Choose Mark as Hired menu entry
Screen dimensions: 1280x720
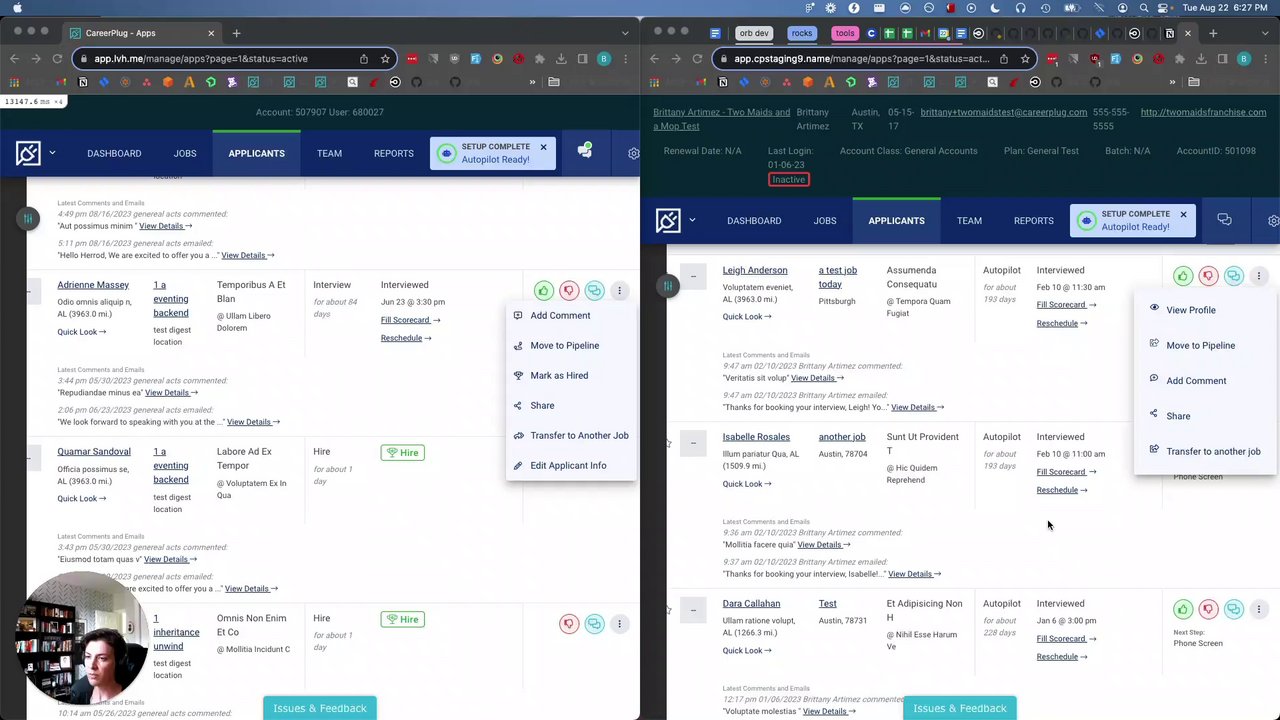pyautogui.click(x=559, y=375)
